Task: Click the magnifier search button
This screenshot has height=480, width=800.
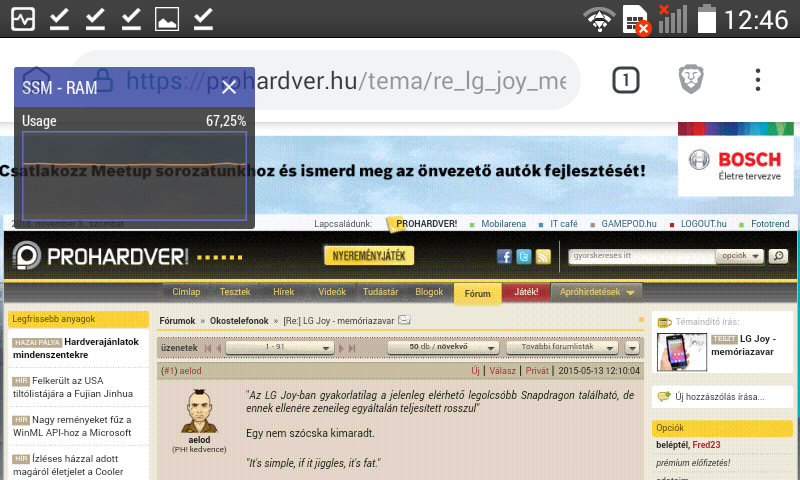Action: click(x=778, y=256)
